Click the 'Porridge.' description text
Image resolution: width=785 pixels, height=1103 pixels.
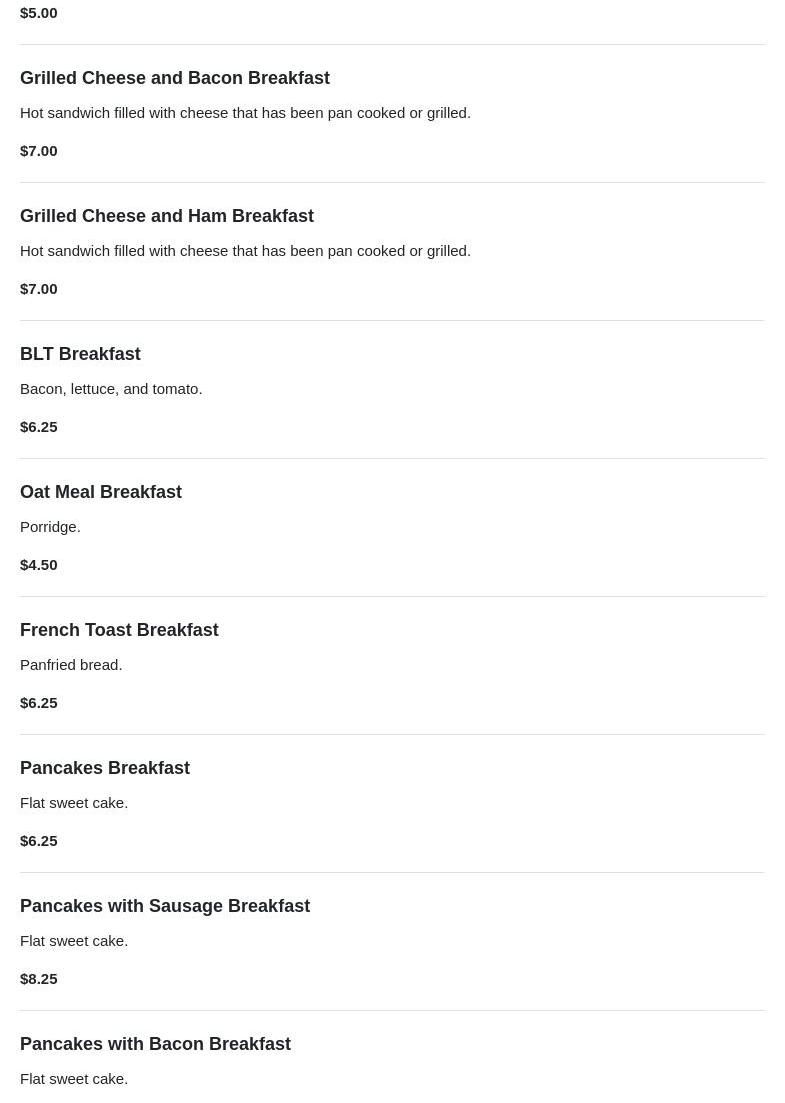click(50, 526)
